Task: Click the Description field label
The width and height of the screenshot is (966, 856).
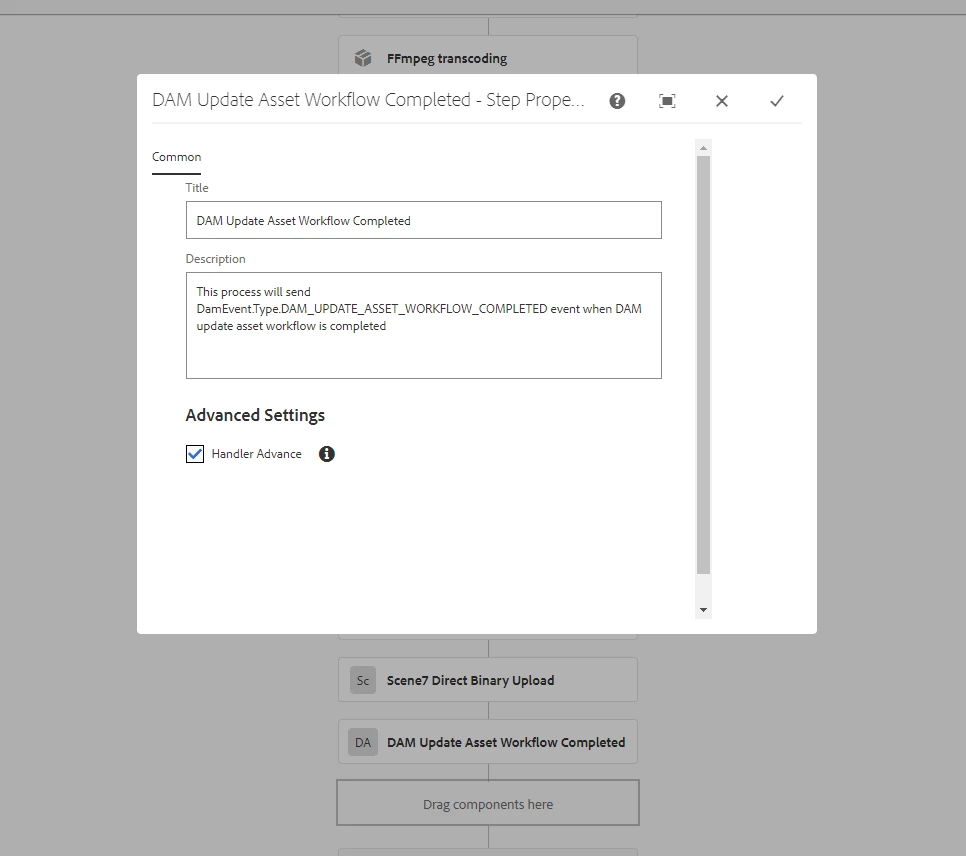Action: click(x=216, y=259)
